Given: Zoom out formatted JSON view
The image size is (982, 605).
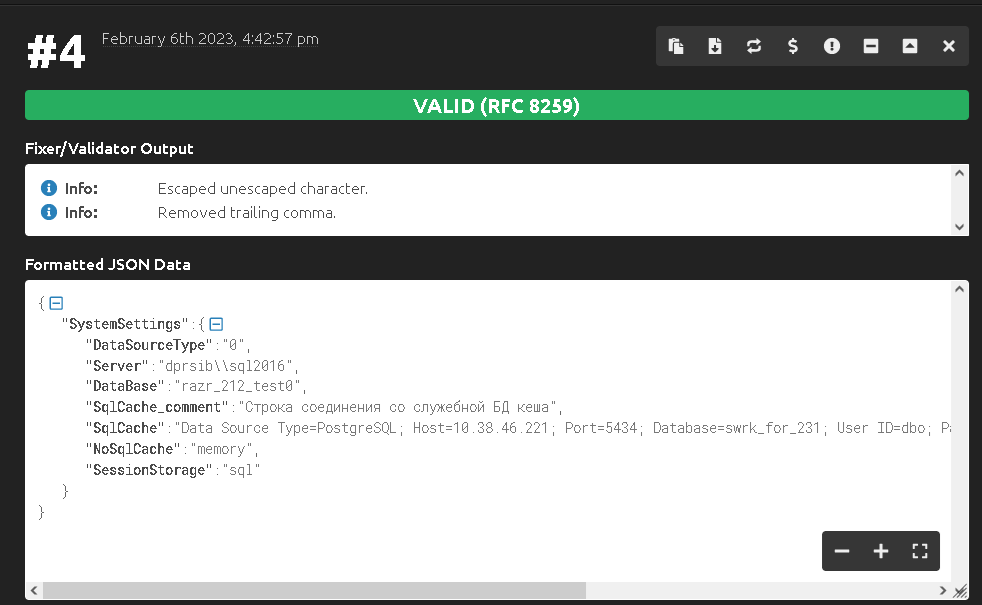Looking at the screenshot, I should 842,551.
